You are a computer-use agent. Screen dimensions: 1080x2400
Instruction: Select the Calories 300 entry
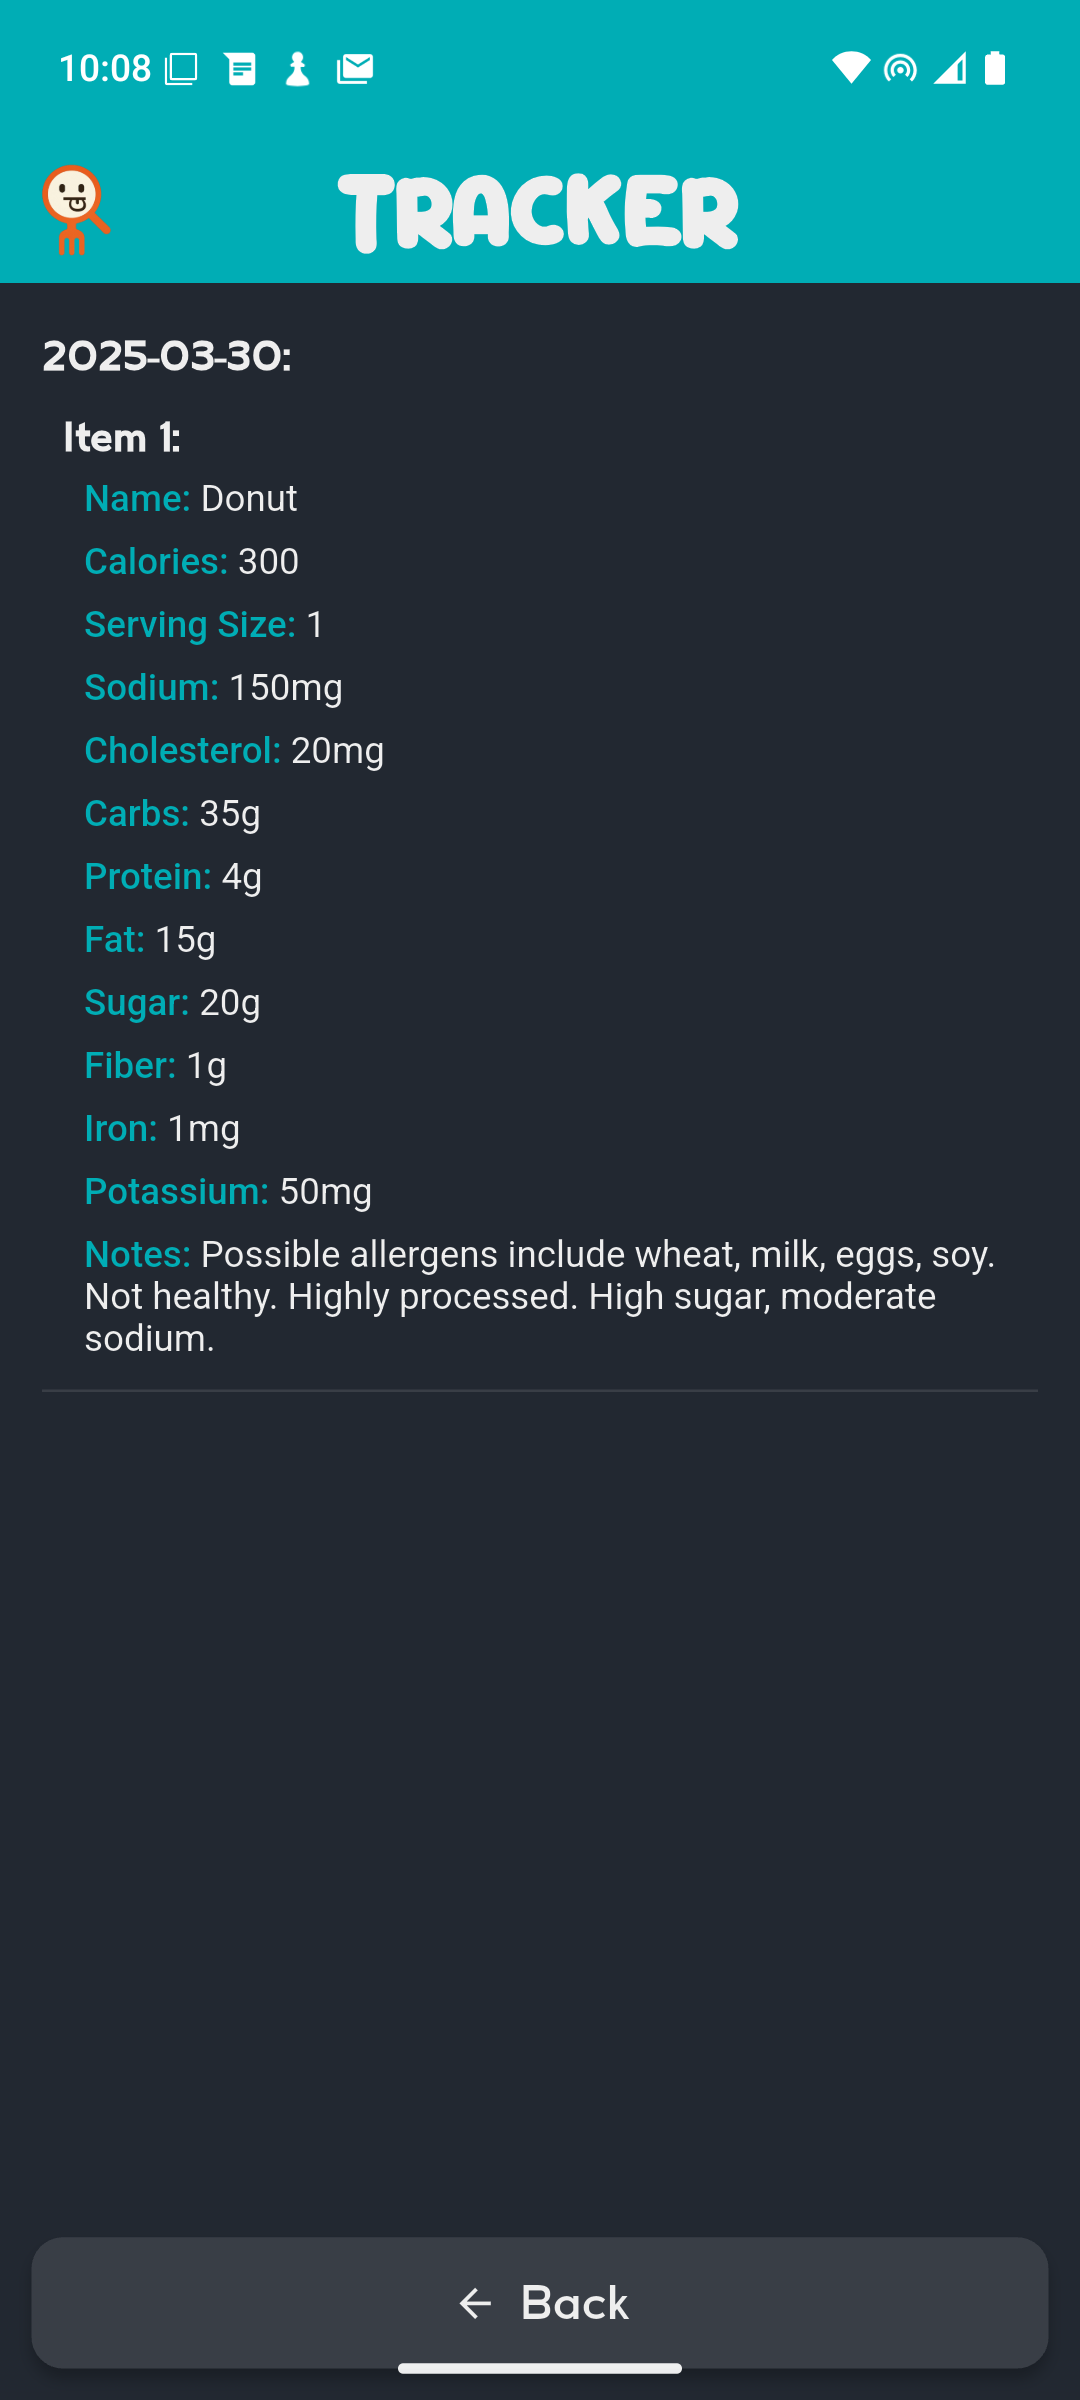click(191, 561)
